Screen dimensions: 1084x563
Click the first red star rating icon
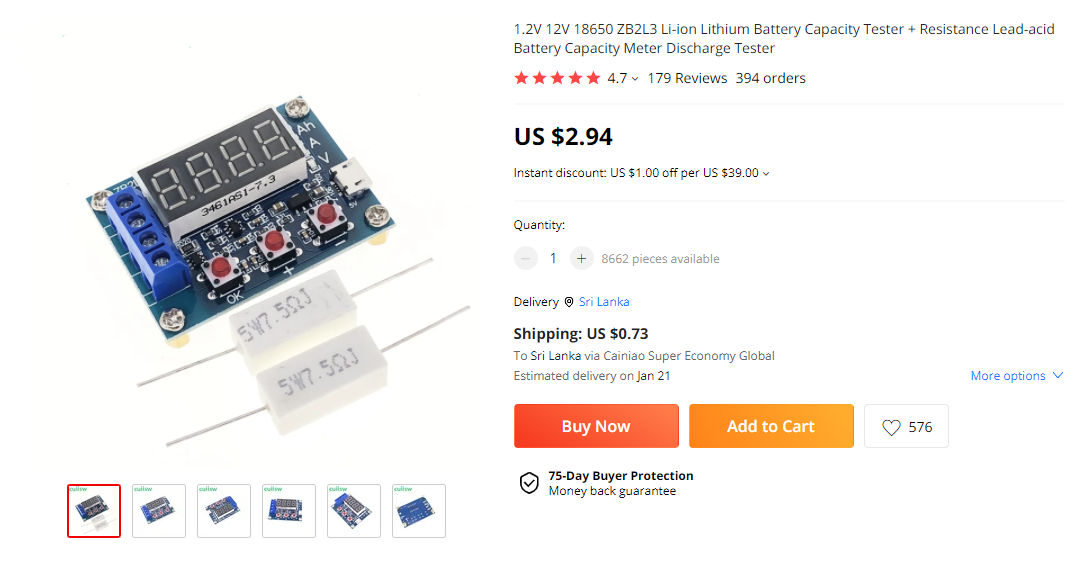pos(521,78)
